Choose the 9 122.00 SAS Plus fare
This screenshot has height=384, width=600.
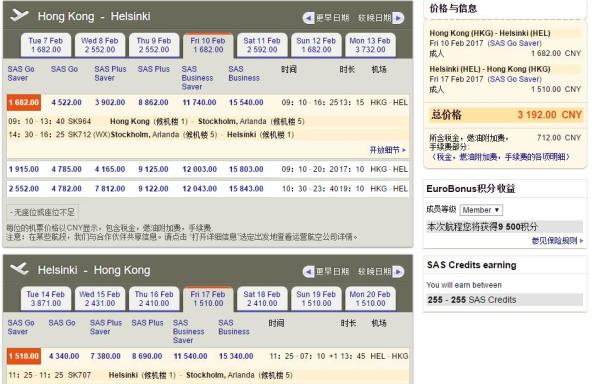[x=153, y=189]
